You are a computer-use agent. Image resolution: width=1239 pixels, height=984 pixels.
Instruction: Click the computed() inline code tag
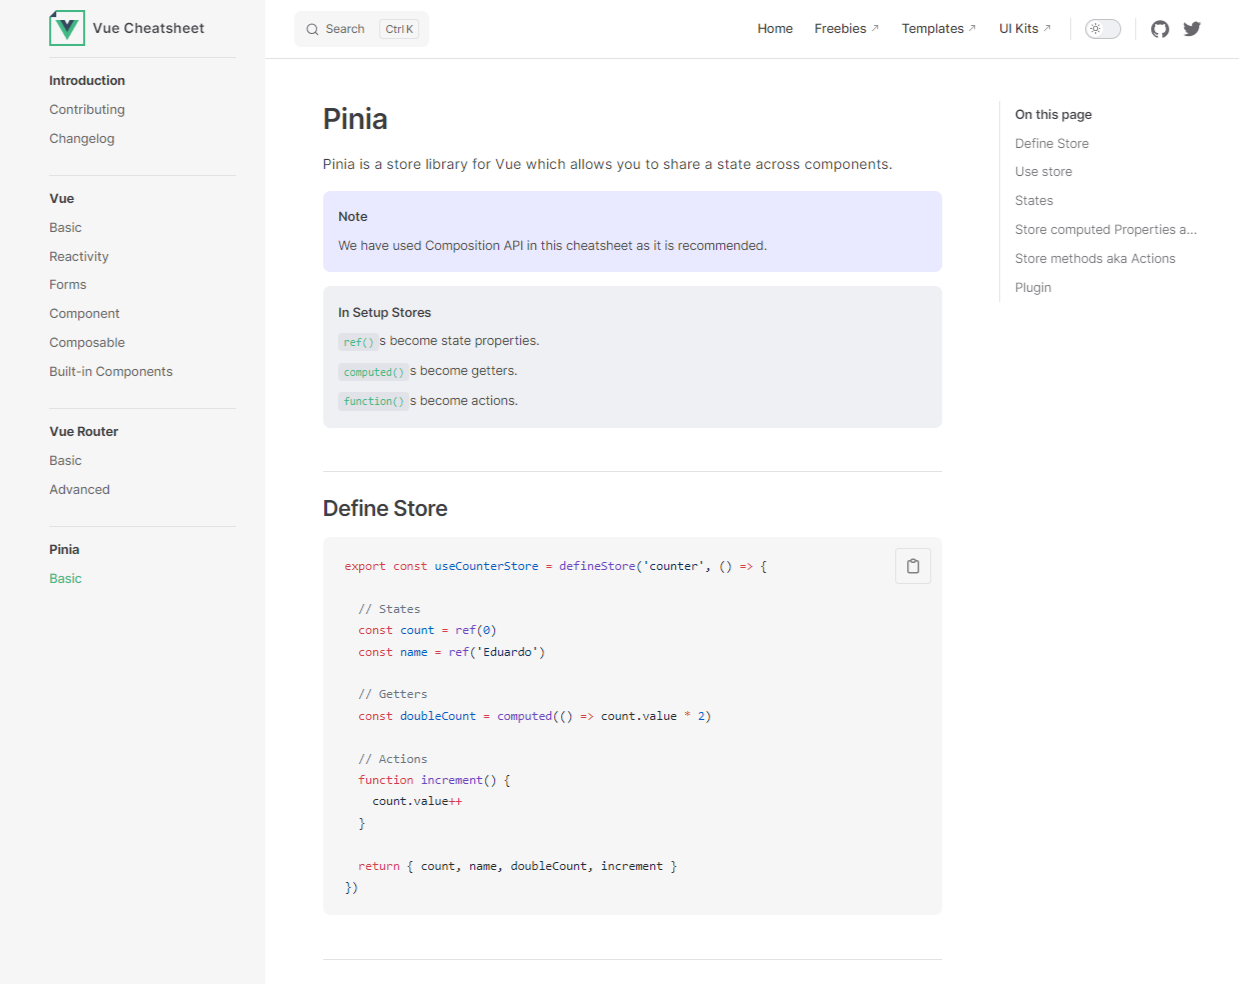click(374, 372)
